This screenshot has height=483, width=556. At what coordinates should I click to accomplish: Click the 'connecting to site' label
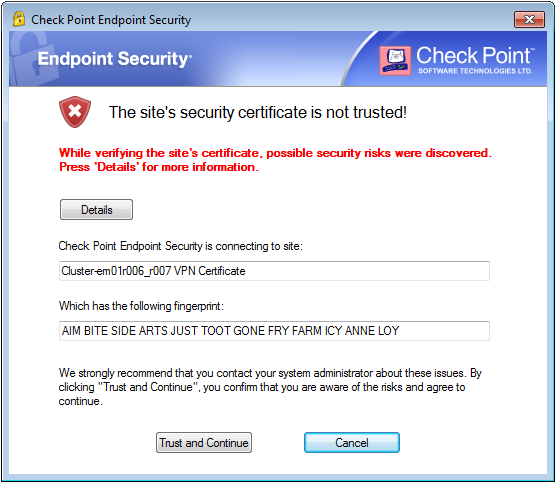[180, 246]
